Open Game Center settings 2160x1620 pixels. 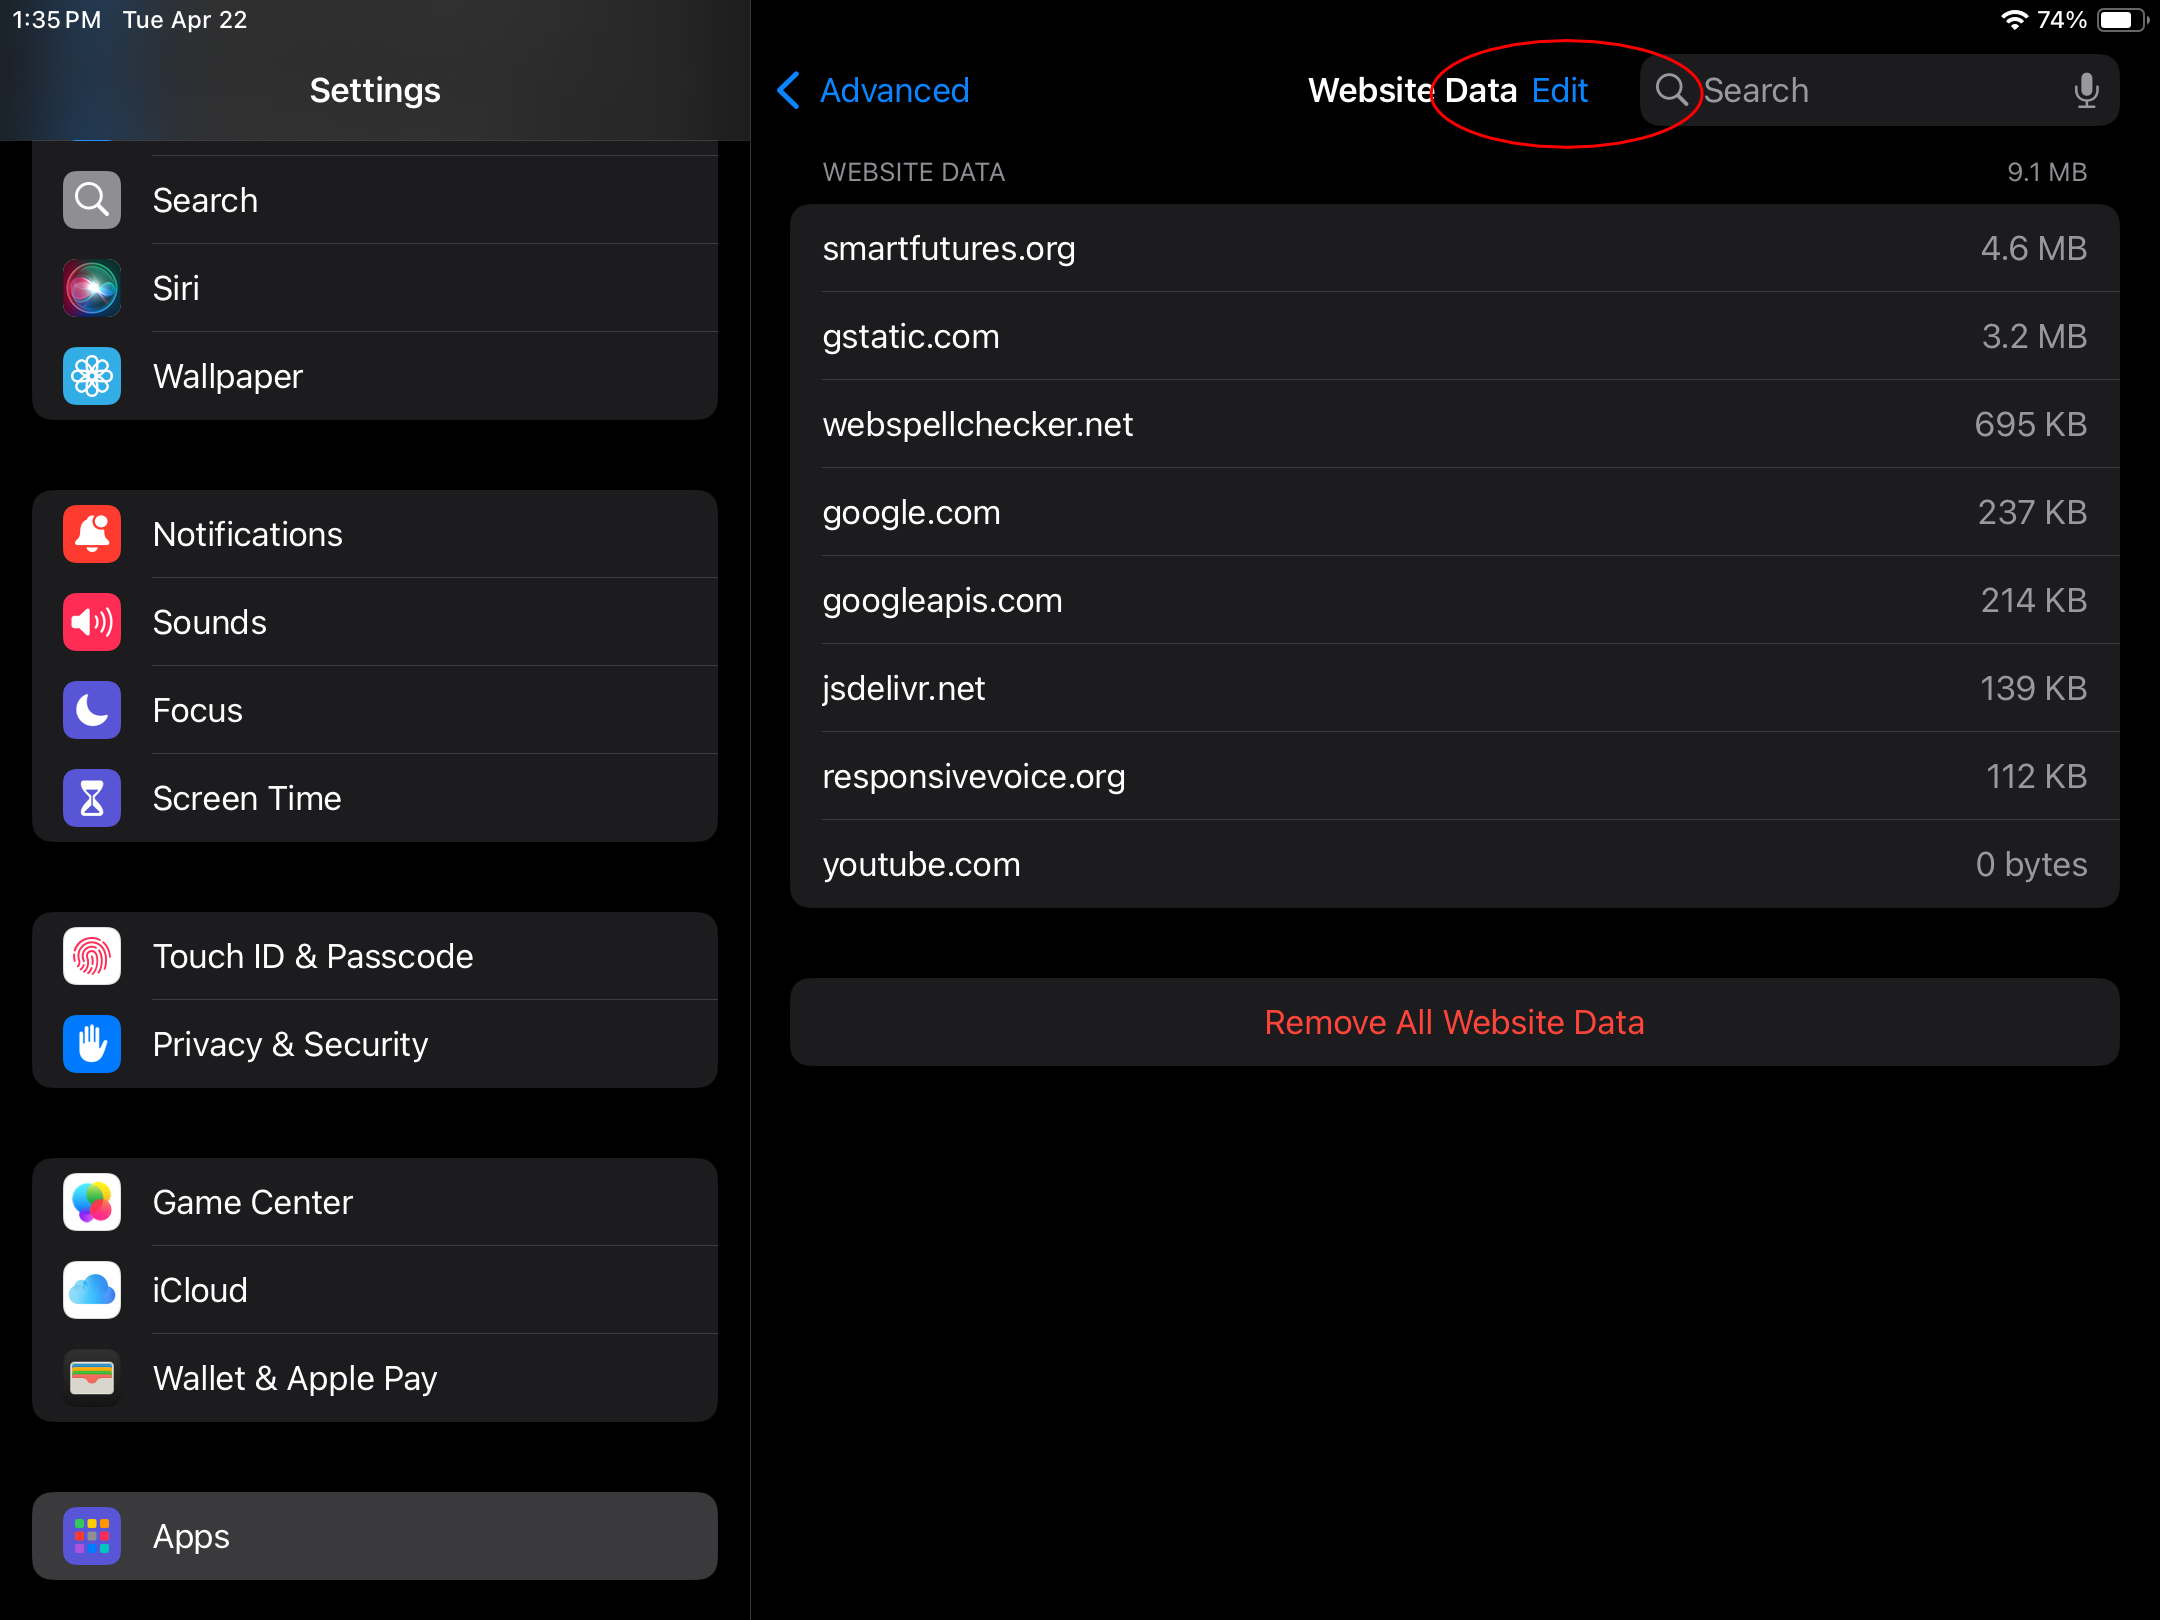point(375,1202)
